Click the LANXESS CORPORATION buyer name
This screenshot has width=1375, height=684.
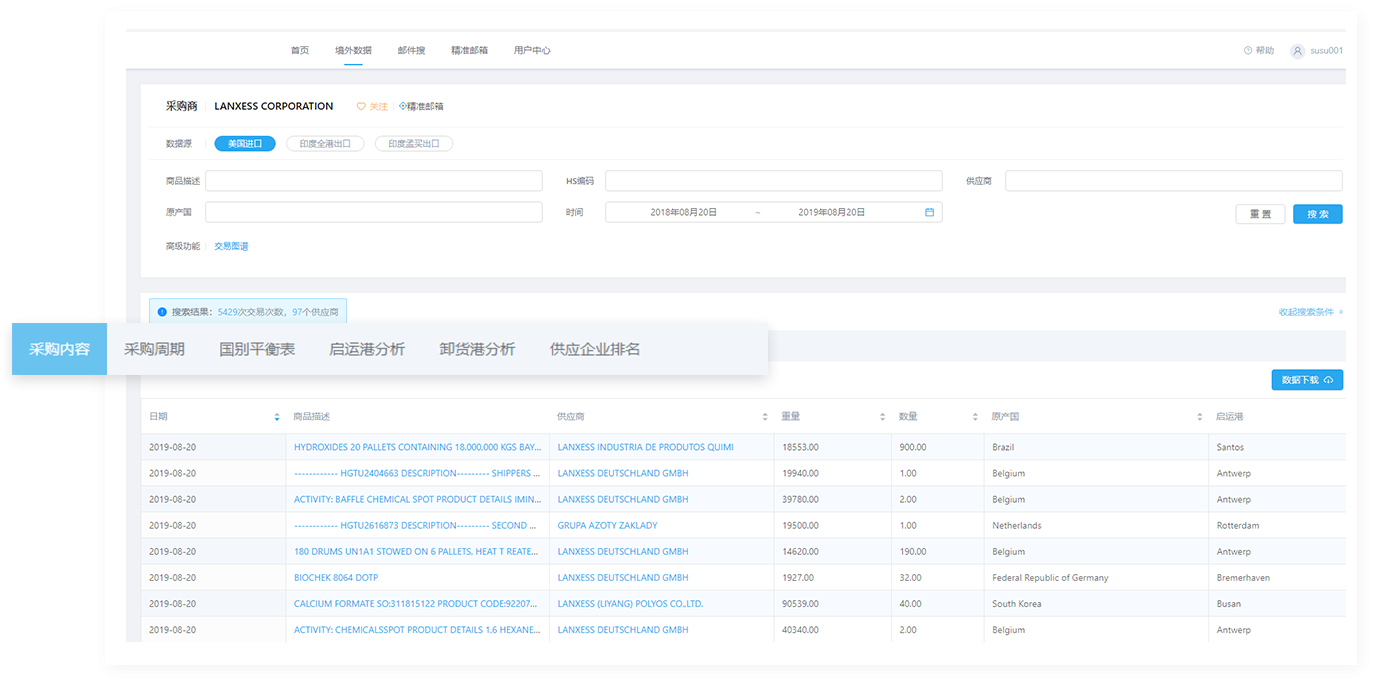point(274,106)
